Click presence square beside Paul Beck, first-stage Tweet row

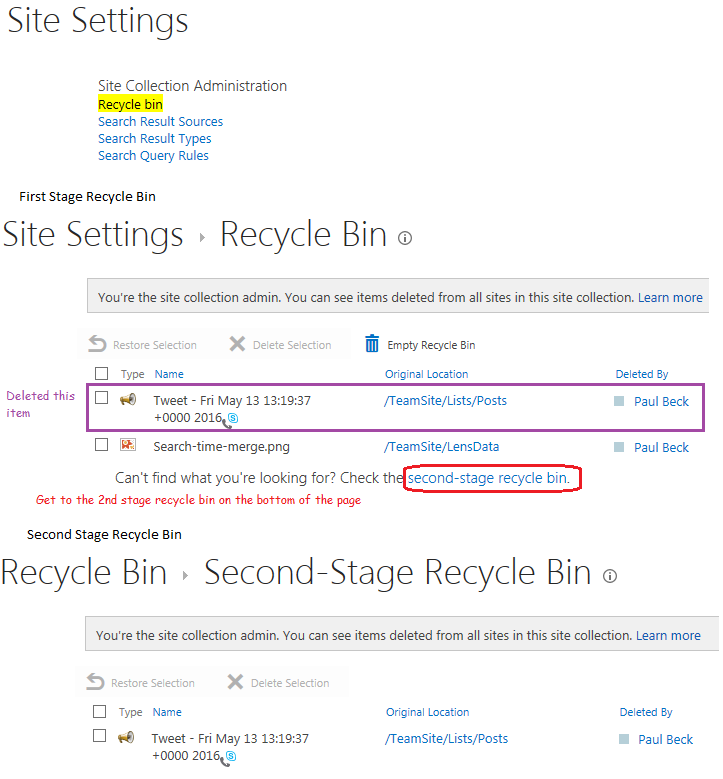click(x=619, y=401)
